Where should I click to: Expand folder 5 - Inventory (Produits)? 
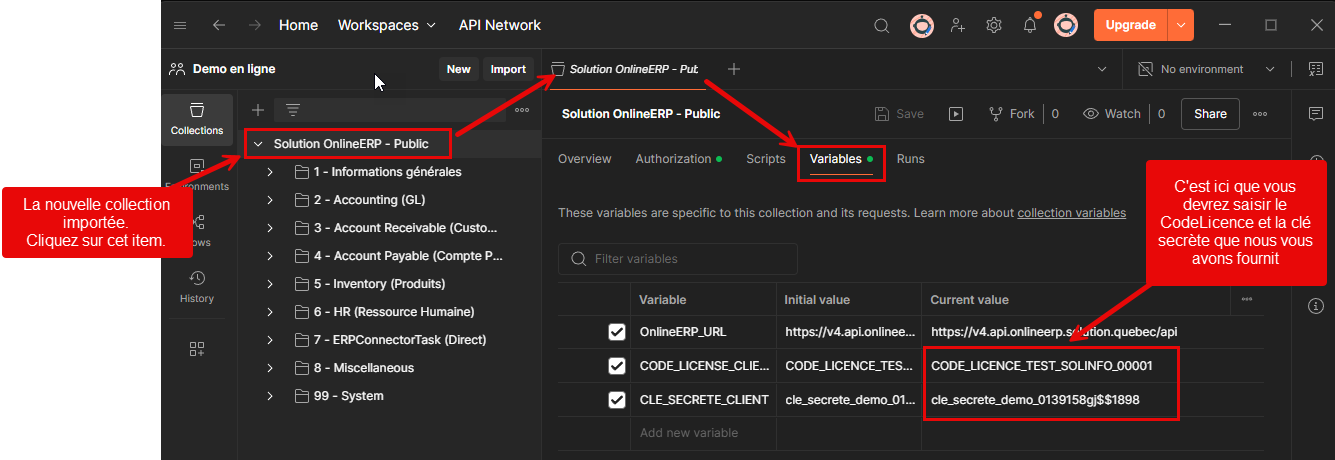270,284
